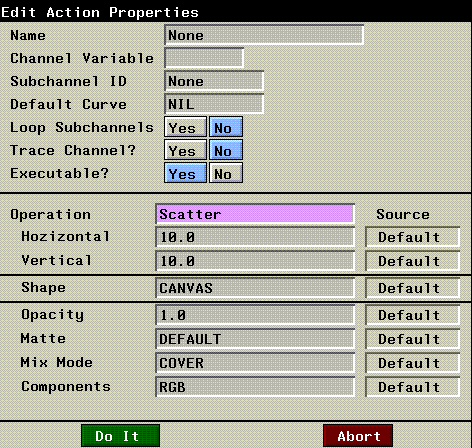Select No for Trace Channel
The image size is (472, 448).
click(226, 150)
